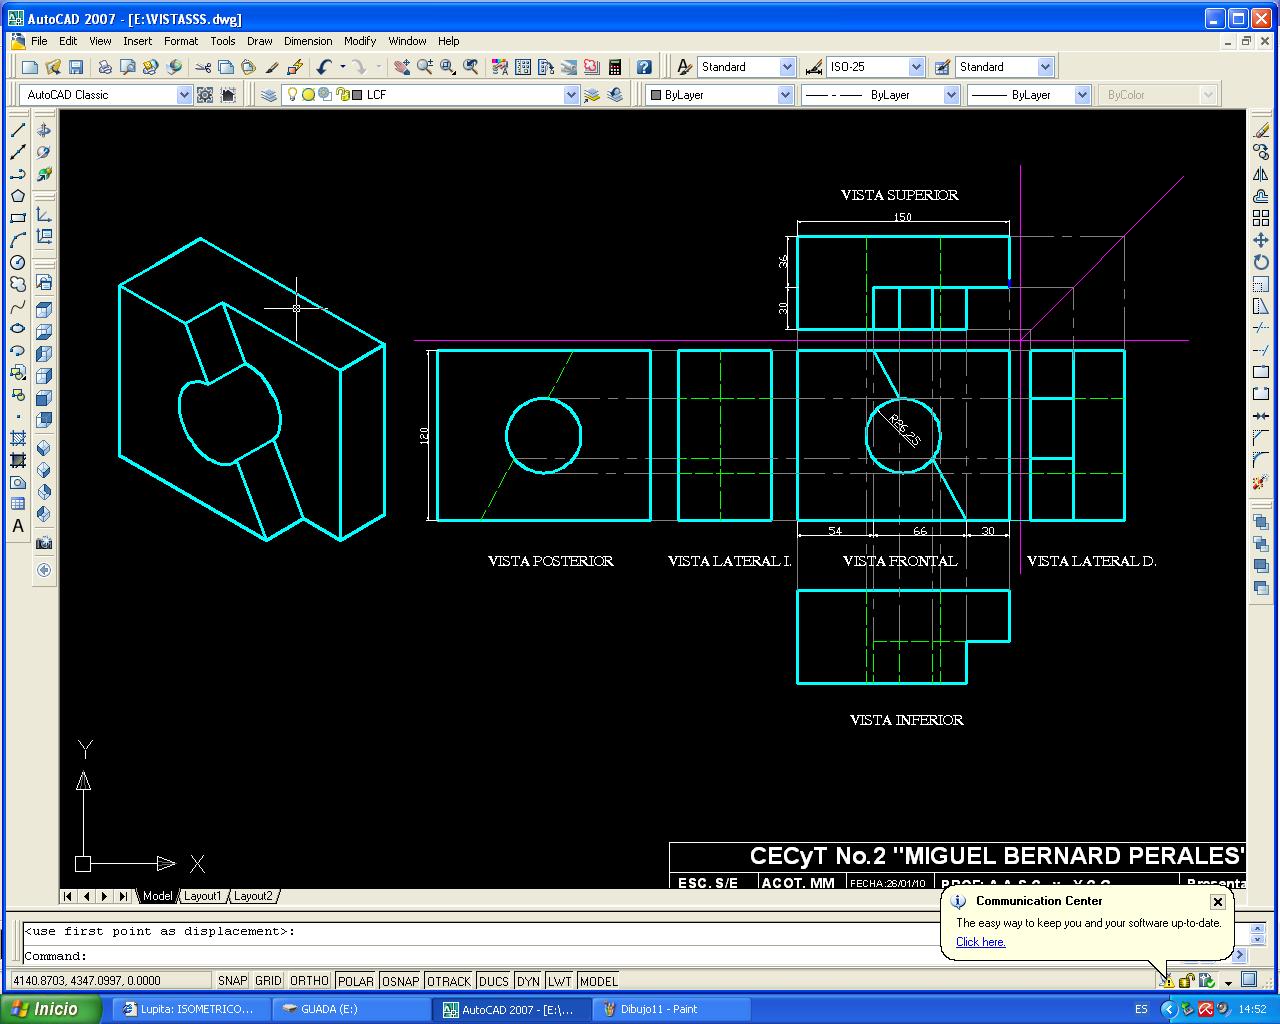The height and width of the screenshot is (1024, 1280).
Task: Switch to the Layout2 tab
Action: coord(253,896)
